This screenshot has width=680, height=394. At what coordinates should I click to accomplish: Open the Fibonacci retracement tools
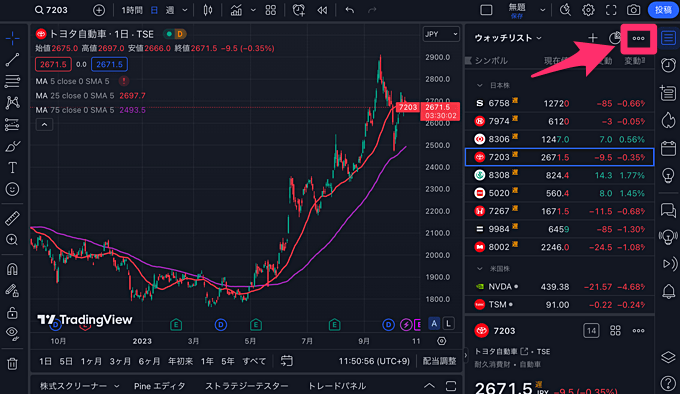pos(12,81)
